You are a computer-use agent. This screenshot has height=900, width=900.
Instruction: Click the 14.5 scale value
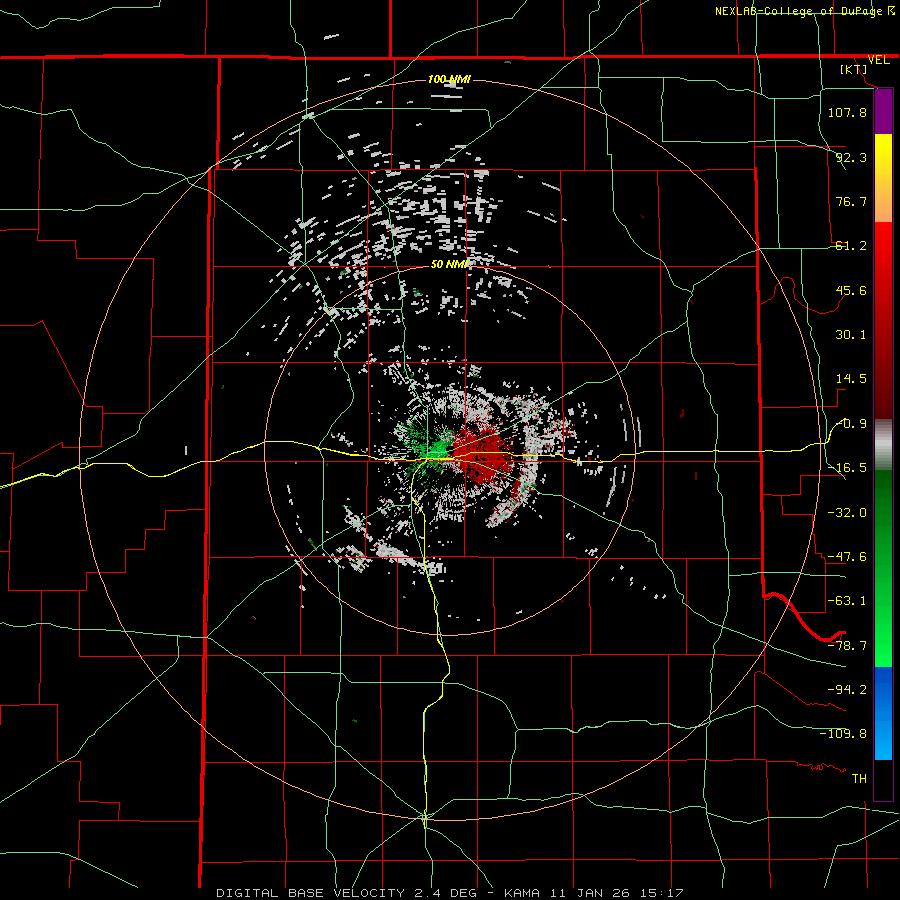point(851,379)
